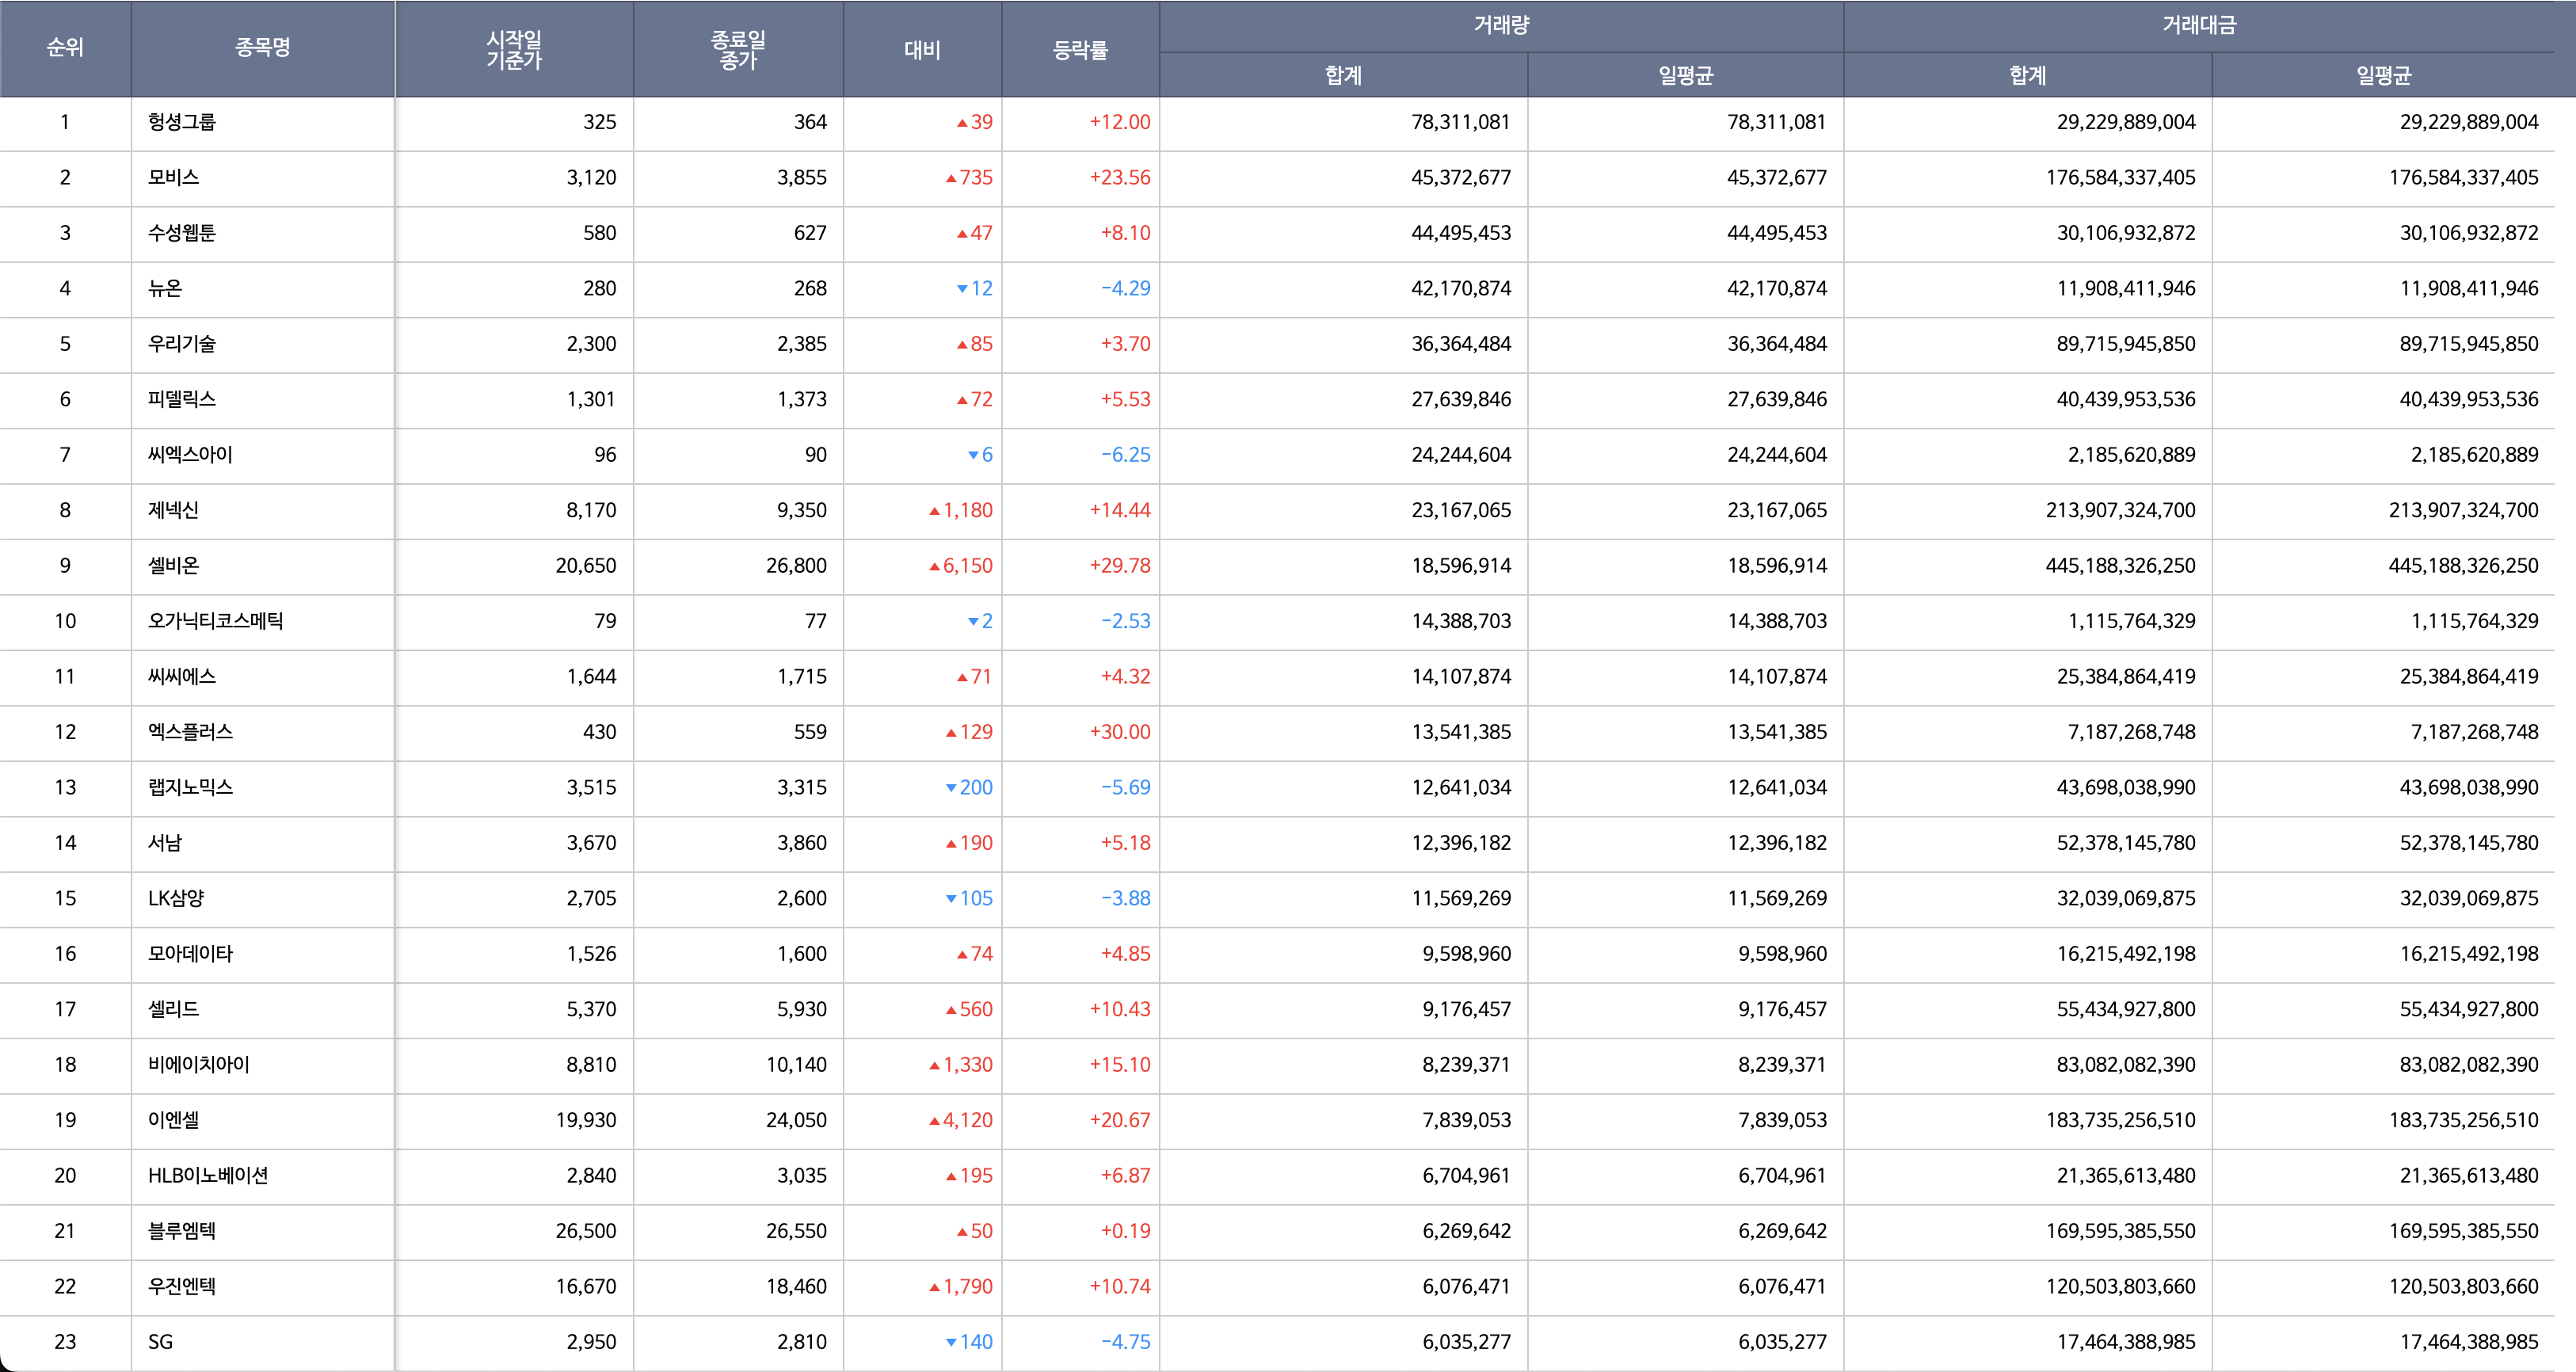The width and height of the screenshot is (2576, 1372).
Task: Select stock name 헝셩그룹
Action: pos(182,122)
